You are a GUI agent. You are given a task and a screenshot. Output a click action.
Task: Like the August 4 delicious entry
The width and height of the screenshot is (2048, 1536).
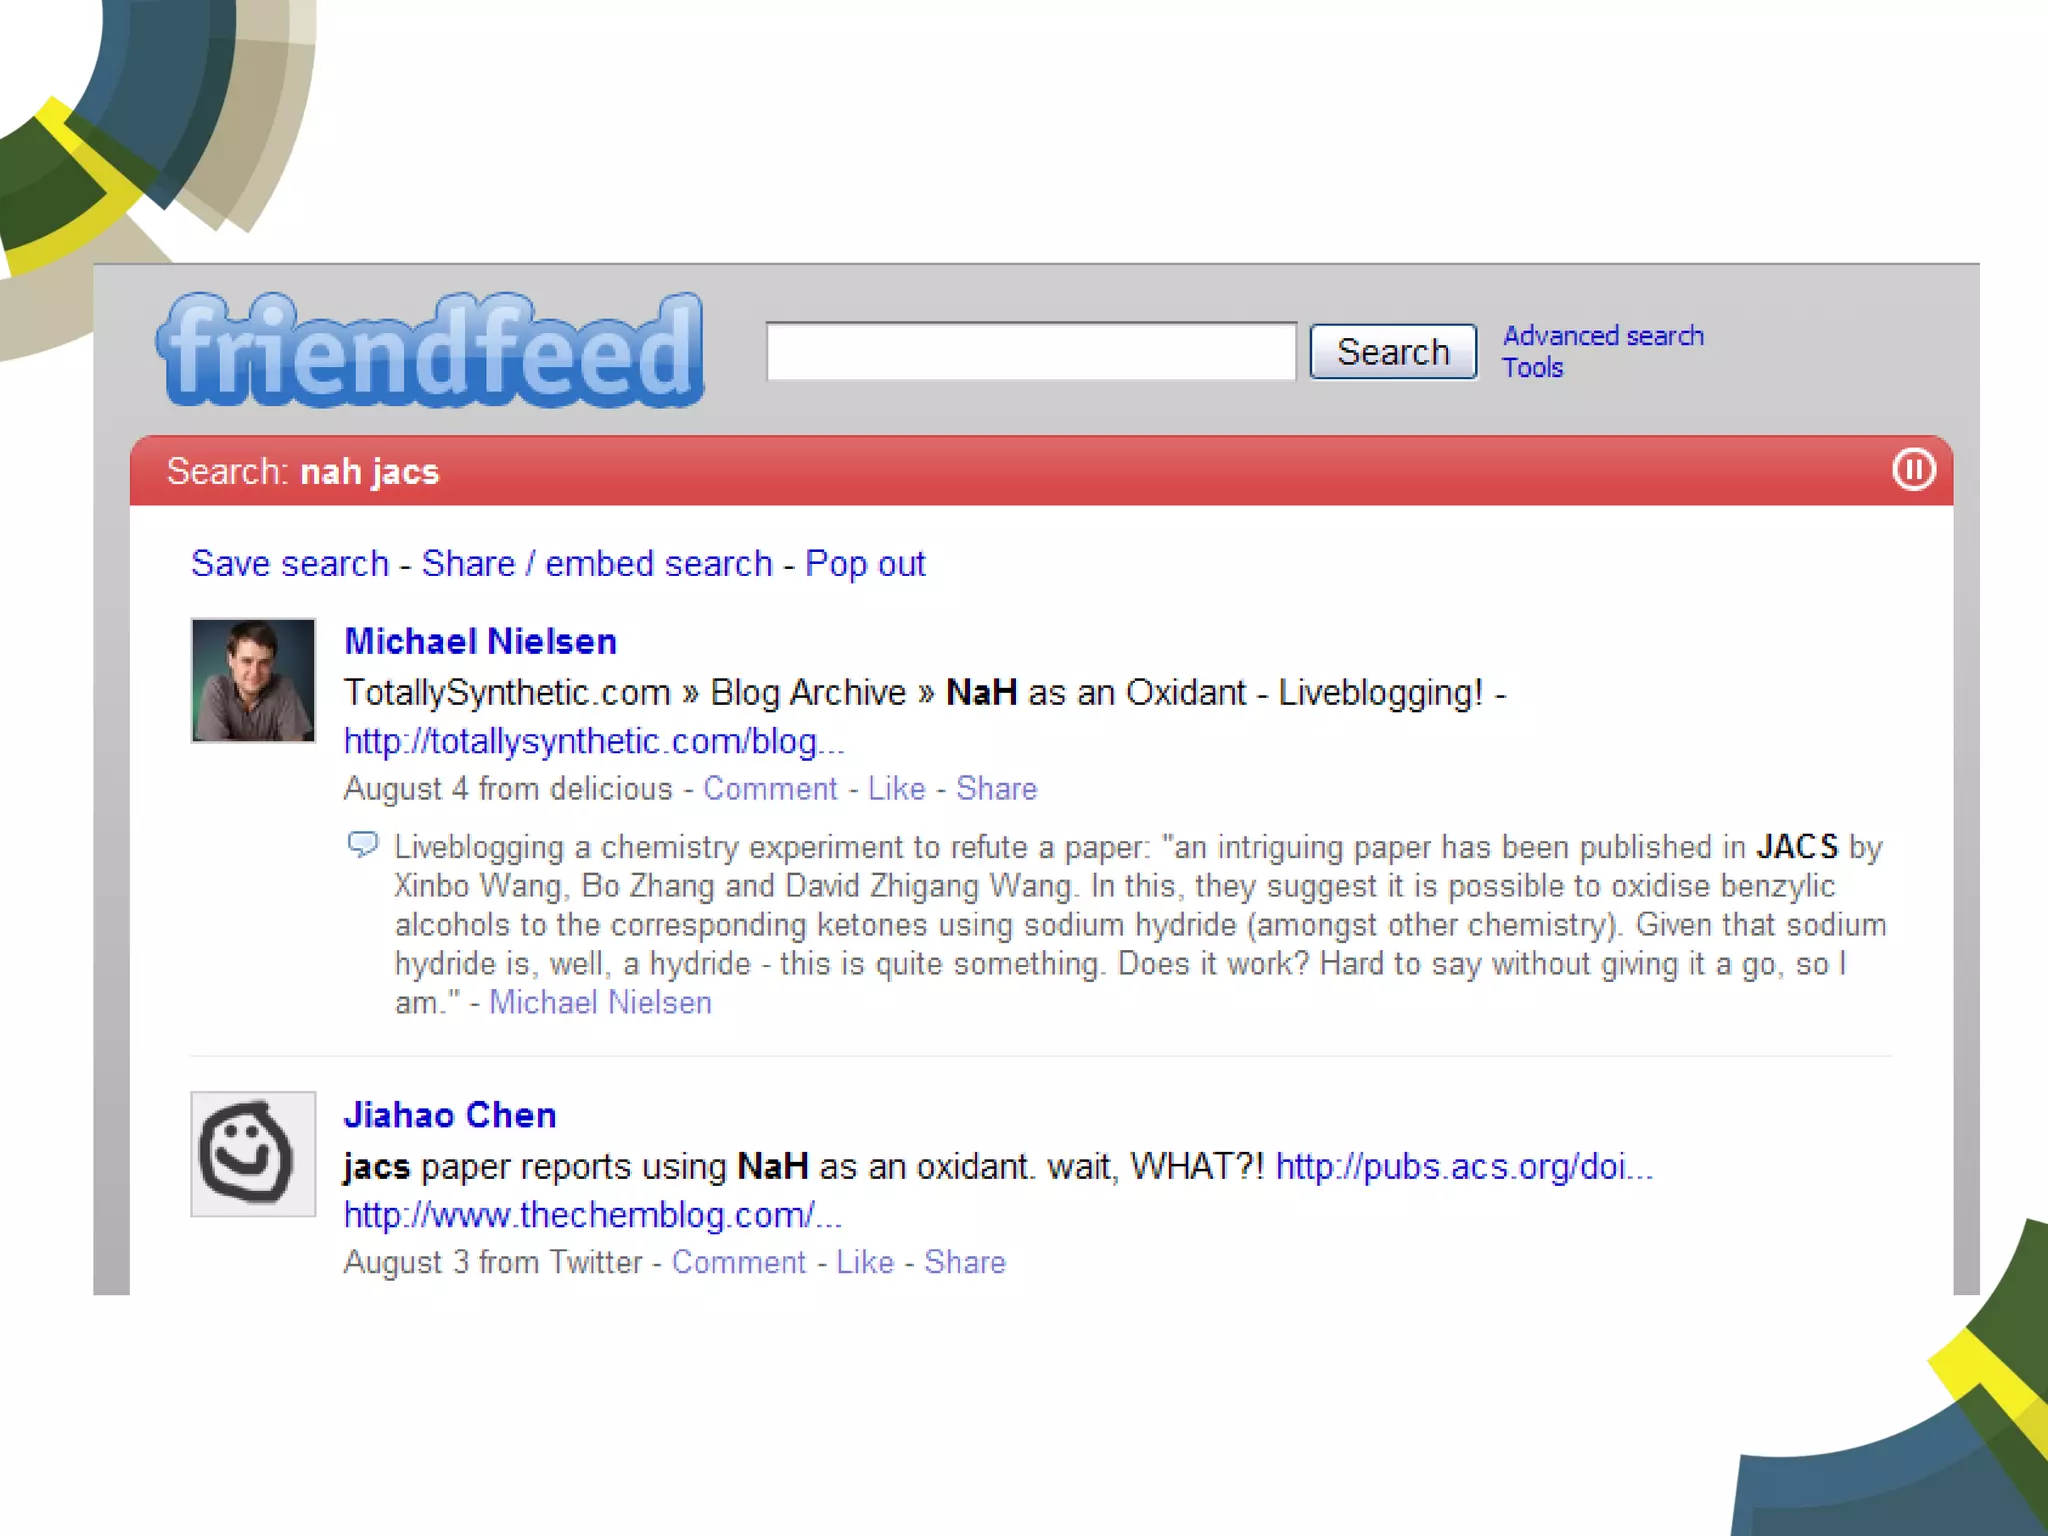(x=896, y=789)
